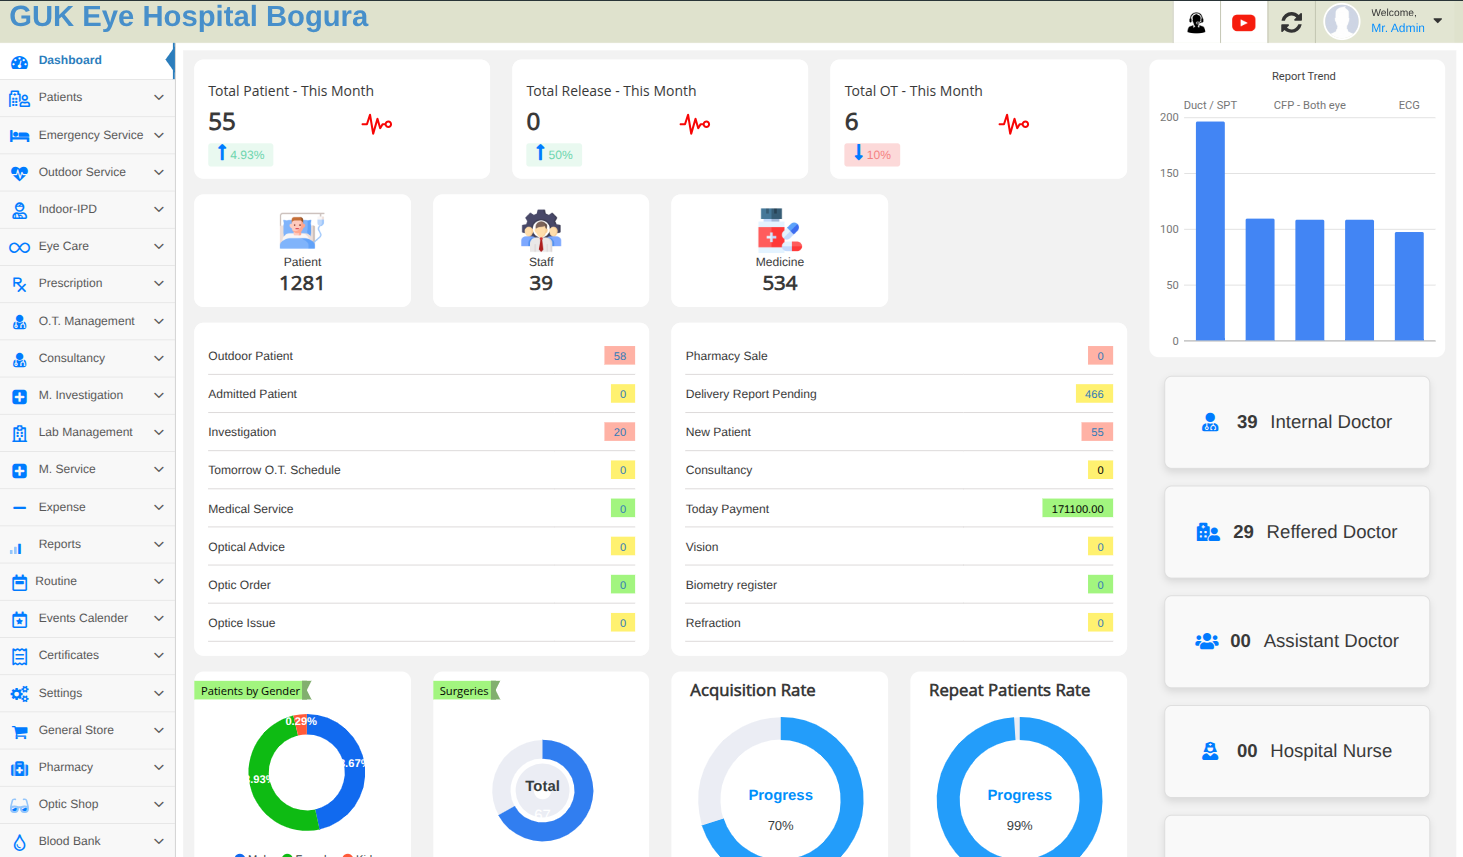Click the Prescription Rx icon
Screen dimensions: 1463x857
click(x=19, y=284)
